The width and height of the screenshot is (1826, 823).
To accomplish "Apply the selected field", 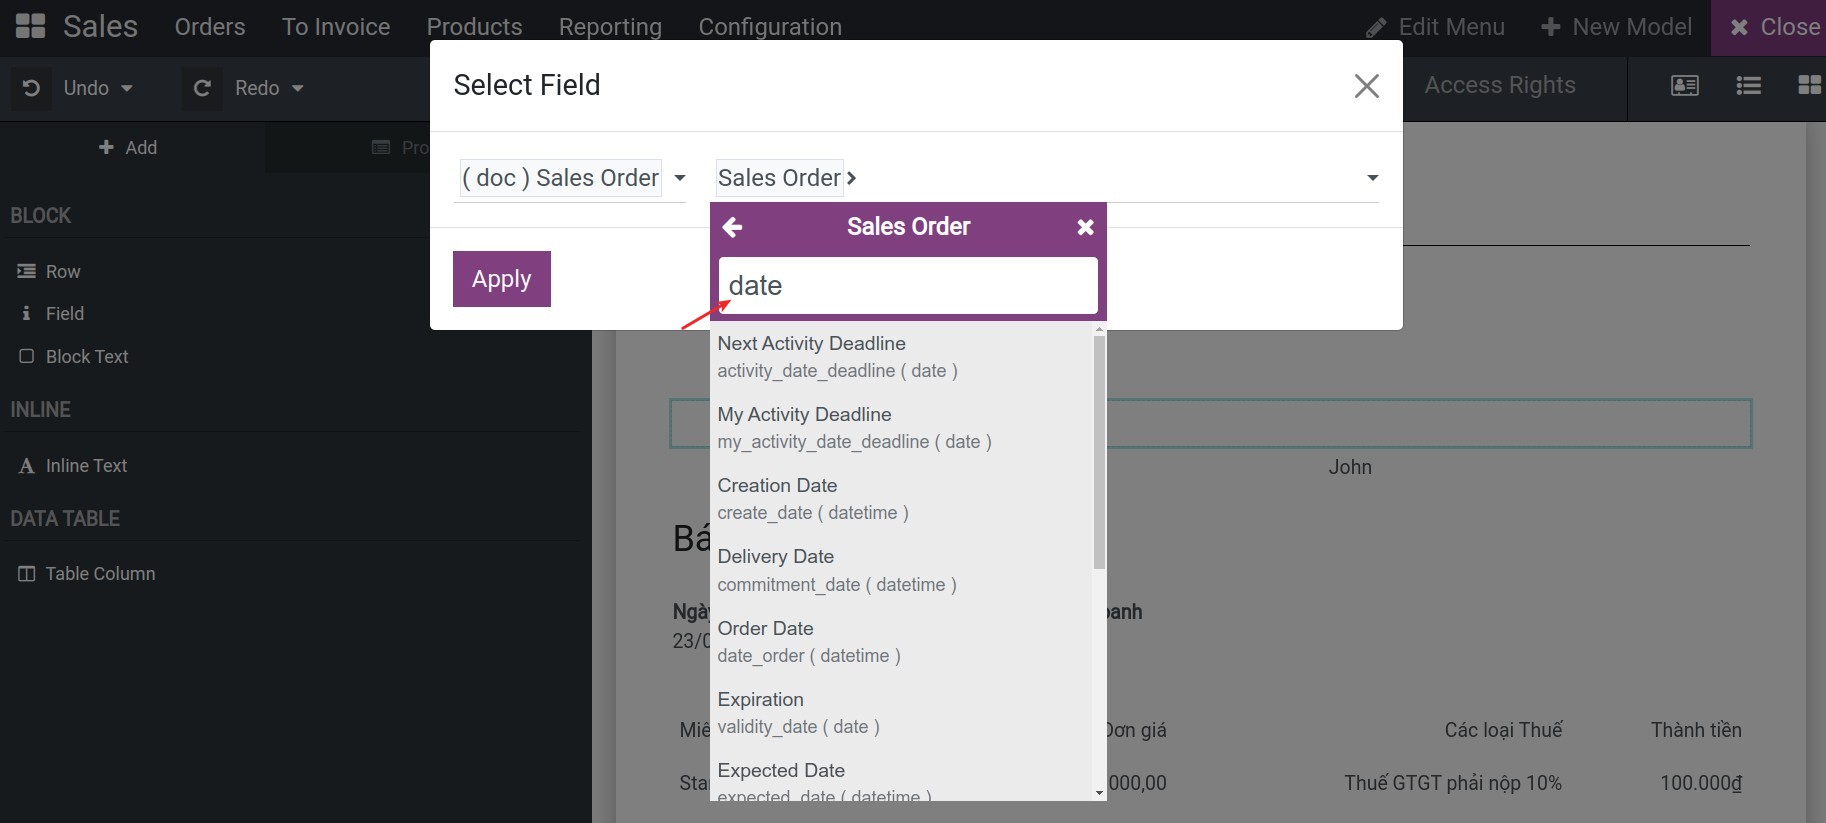I will point(502,279).
